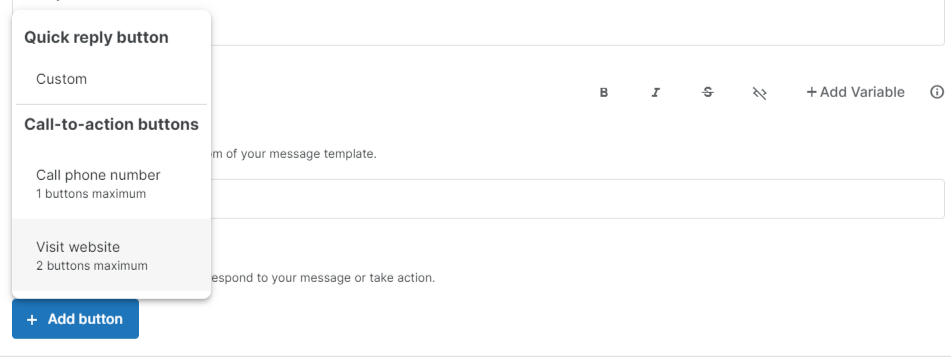Open the info icon next to Add Variable
951x364 pixels.
point(937,92)
